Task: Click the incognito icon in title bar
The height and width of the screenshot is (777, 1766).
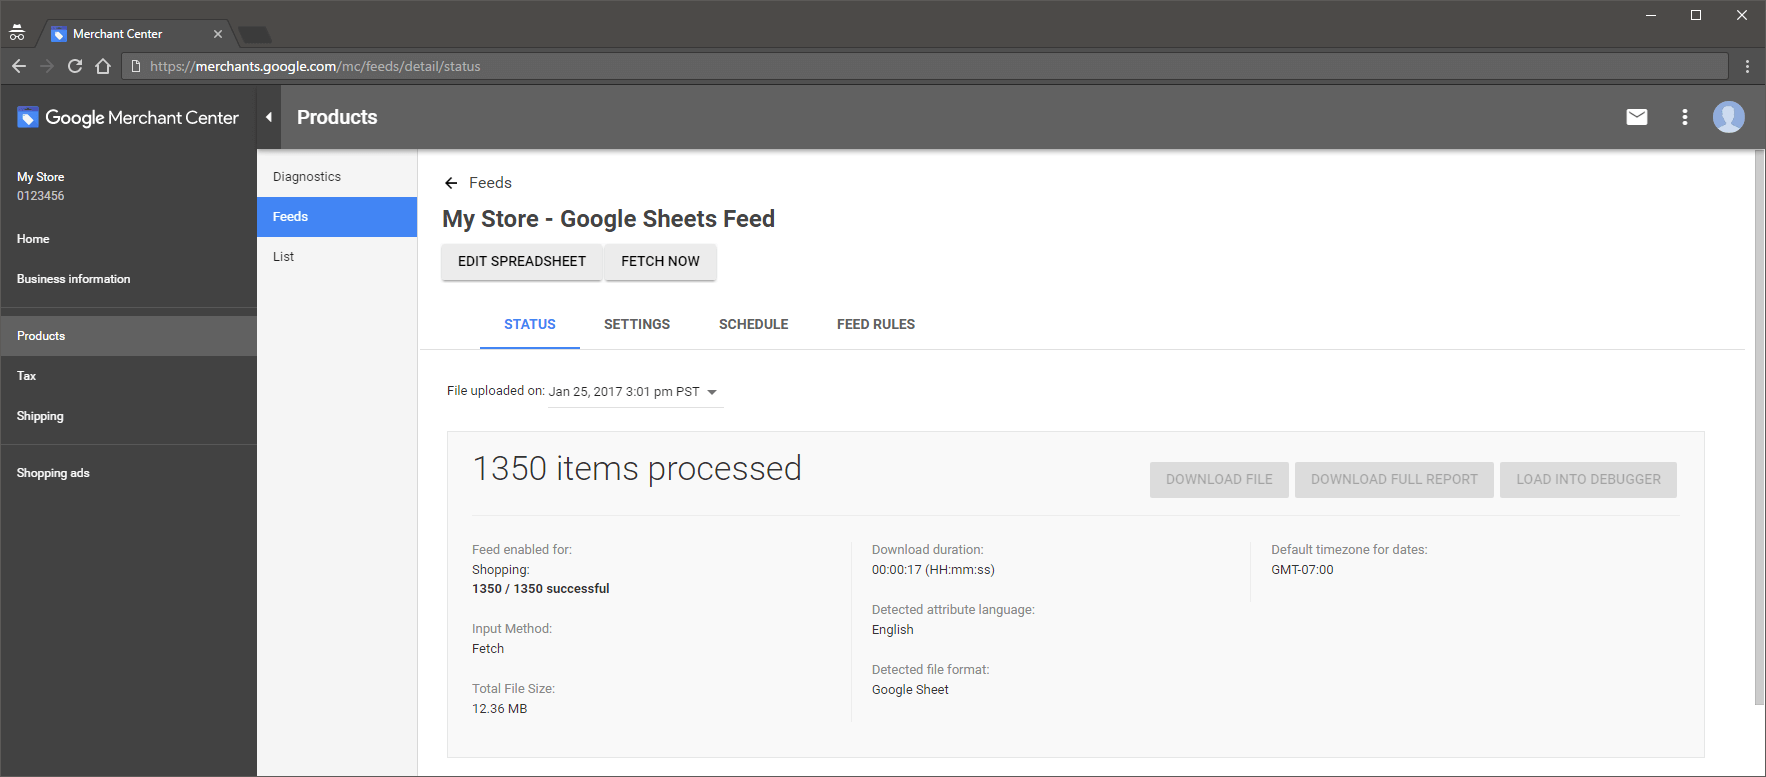Action: [17, 33]
